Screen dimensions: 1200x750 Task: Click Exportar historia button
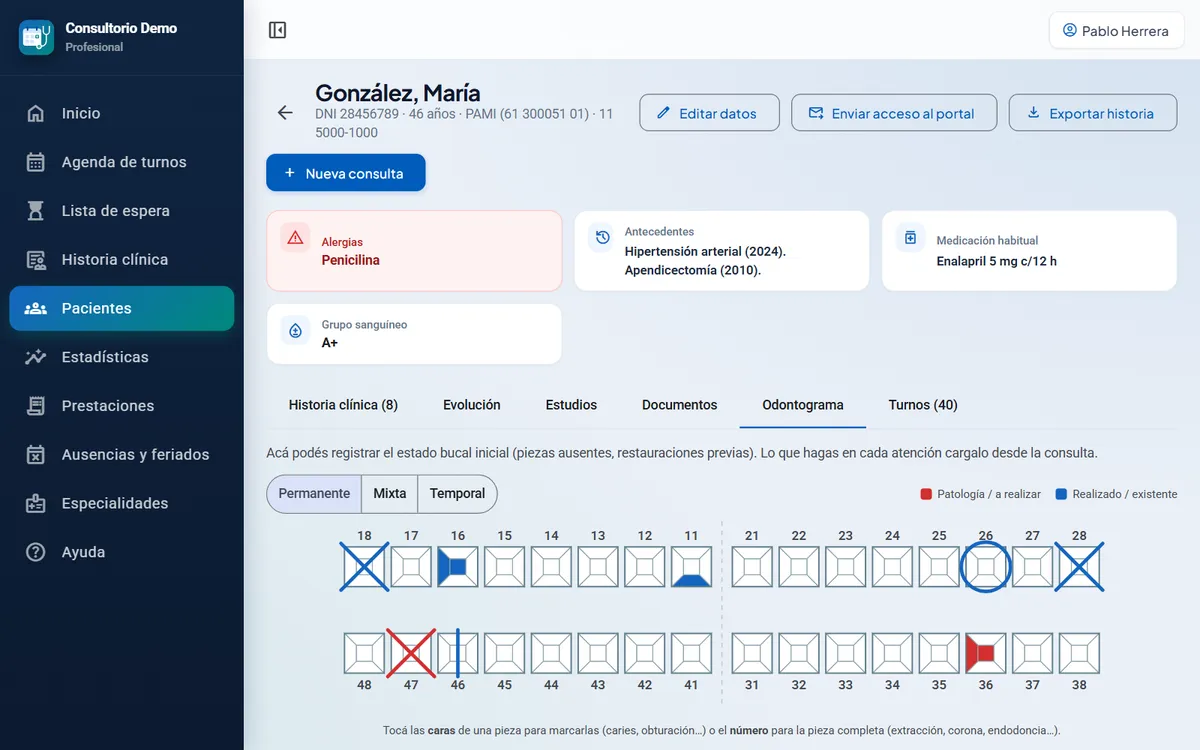[x=1092, y=113]
